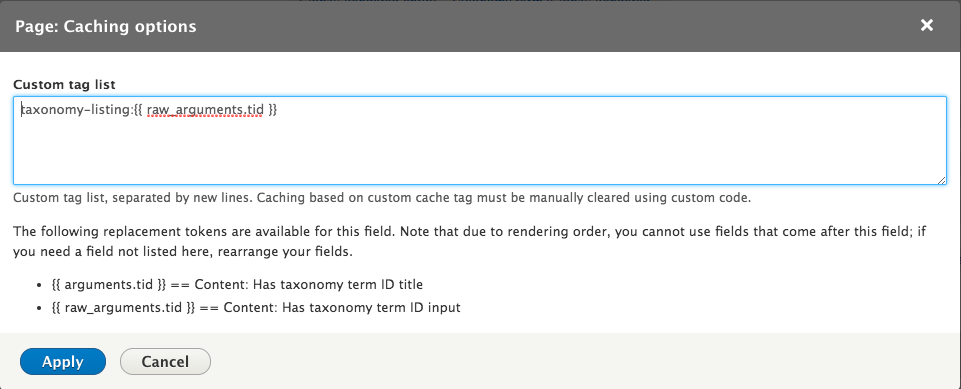The height and width of the screenshot is (389, 961).
Task: Click the help text about new line separation
Action: point(382,198)
